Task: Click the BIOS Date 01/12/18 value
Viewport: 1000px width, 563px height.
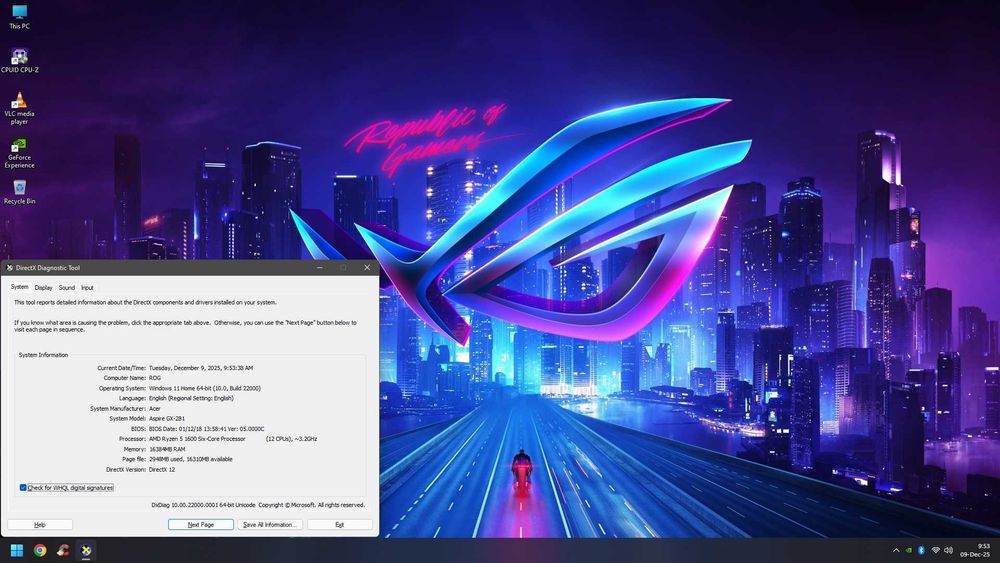Action: click(207, 429)
